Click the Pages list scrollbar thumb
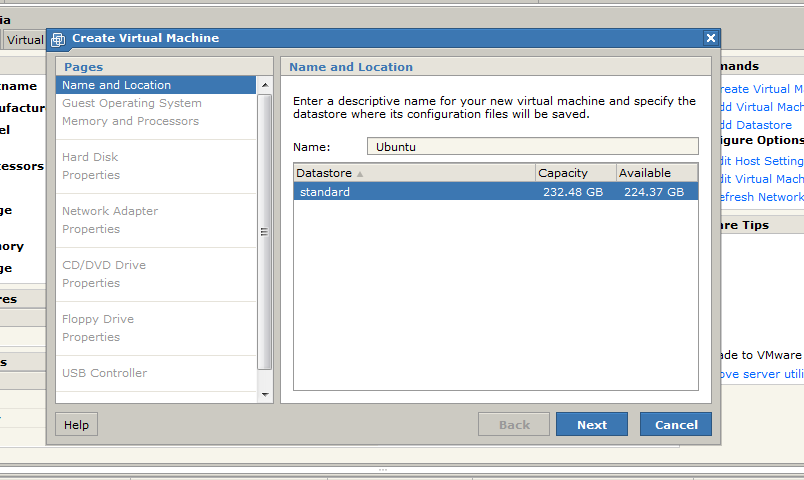The height and width of the screenshot is (480, 804). pos(265,230)
